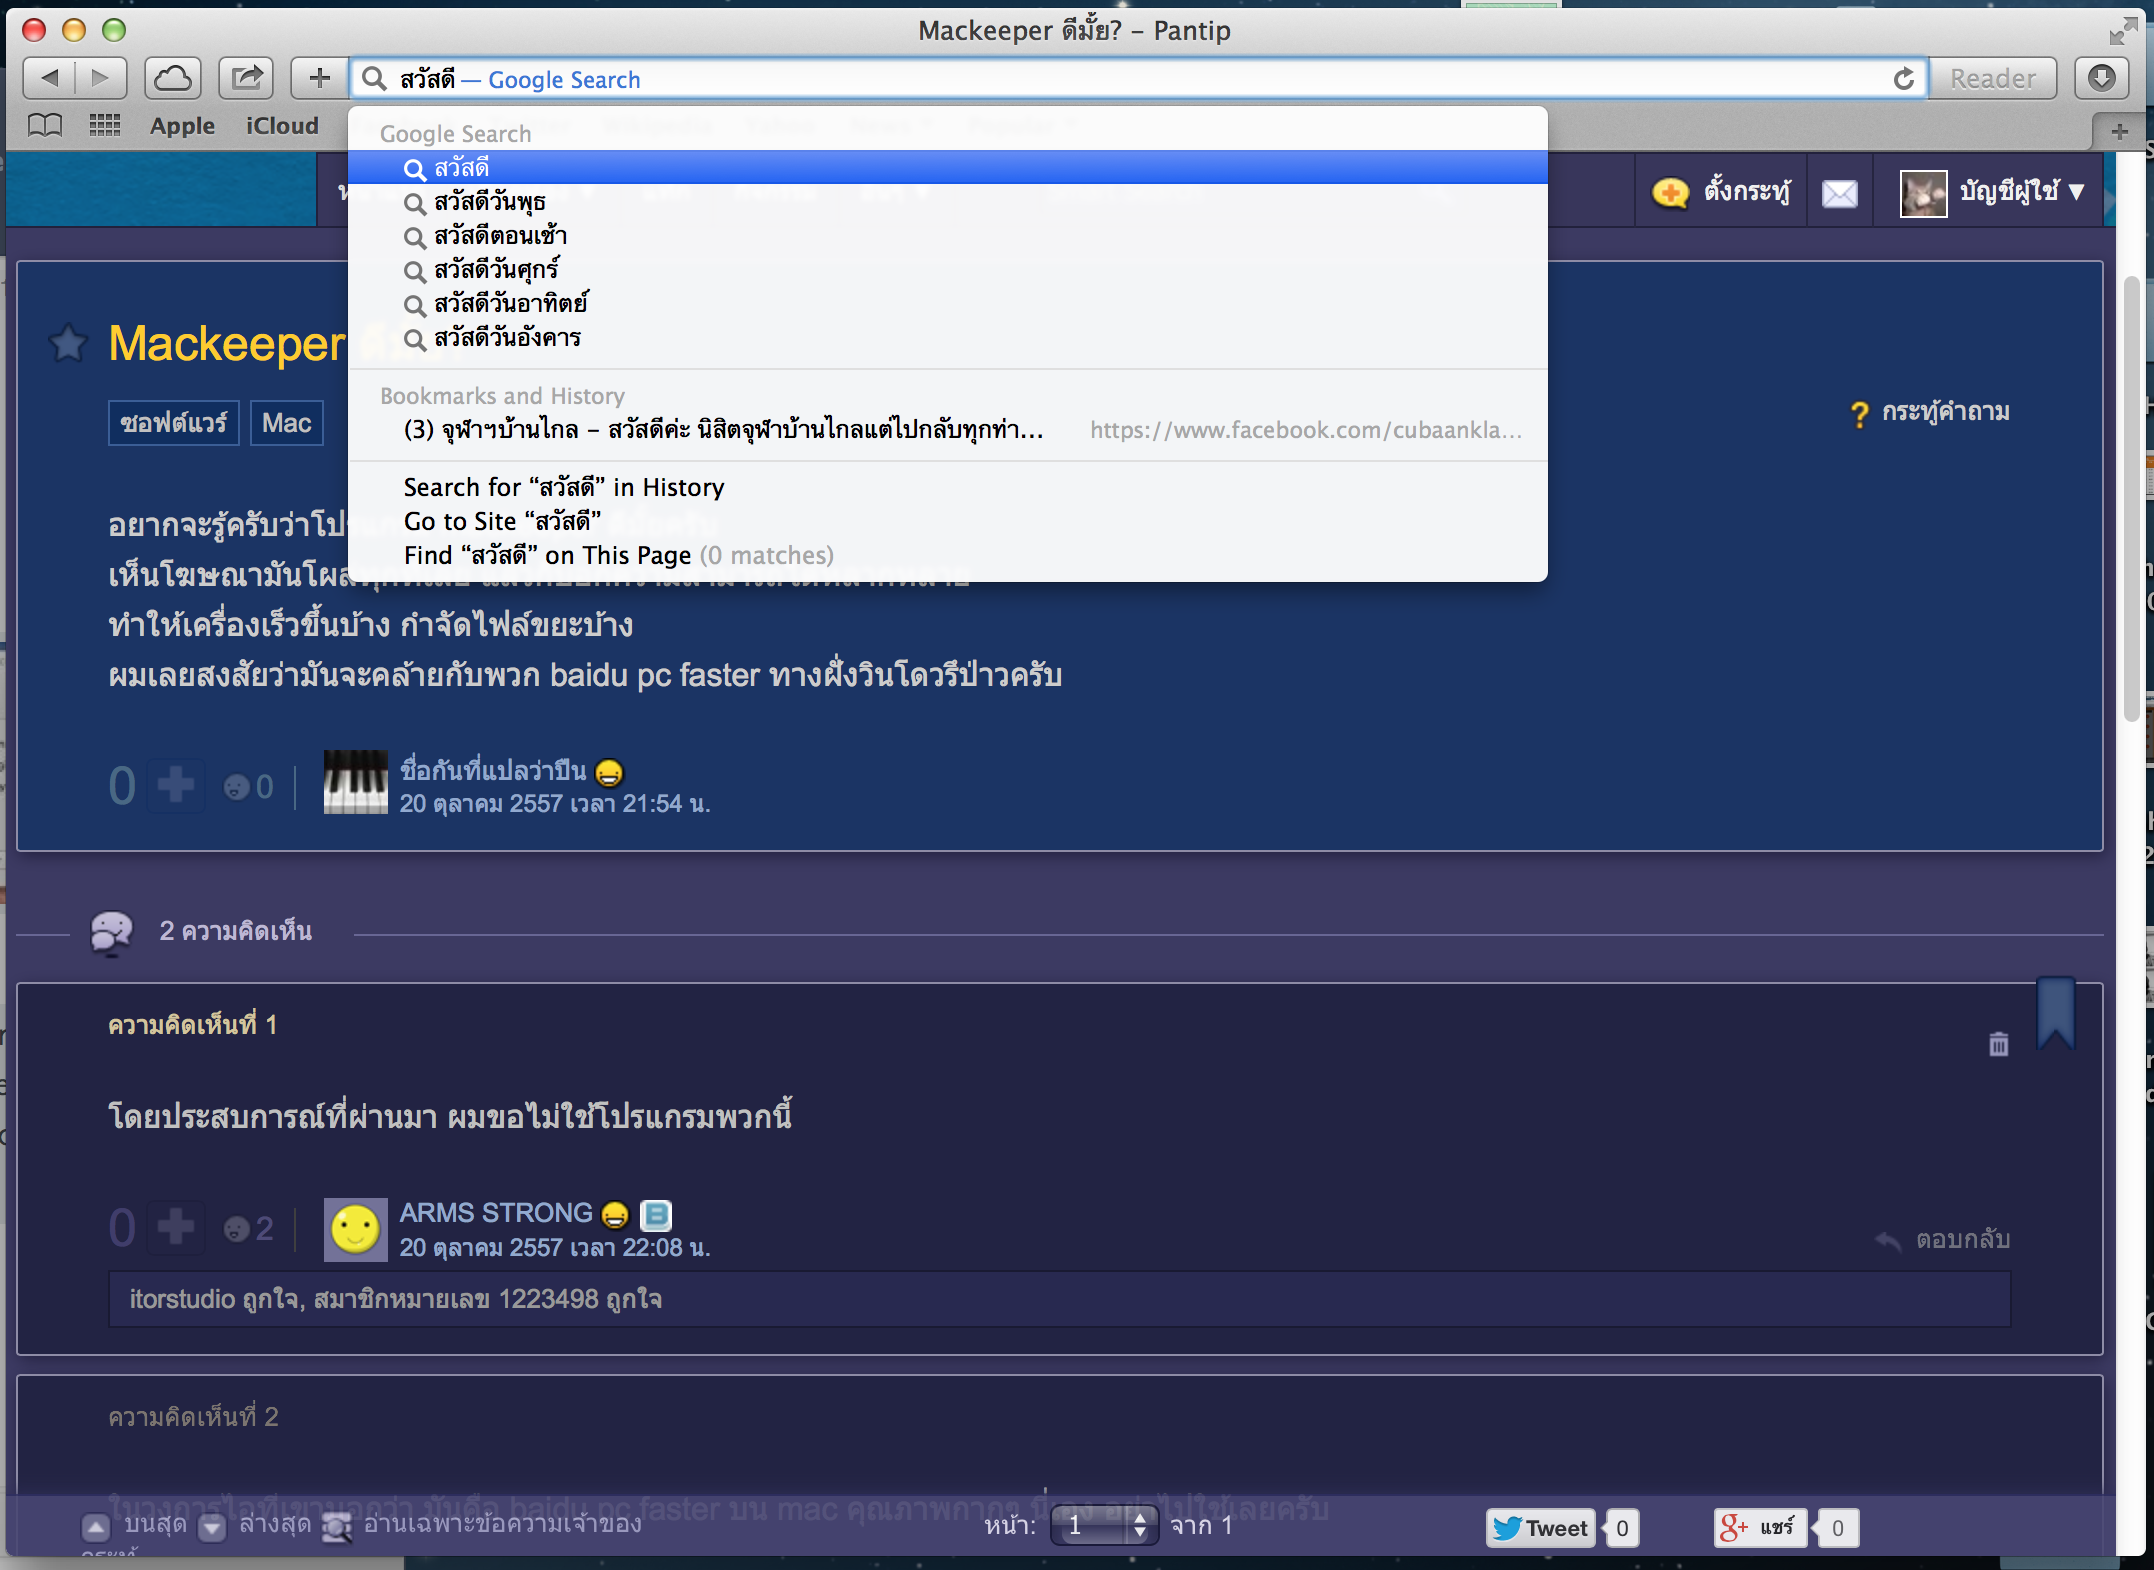The image size is (2154, 1570).
Task: Click the emotion icon on main post
Action: point(236,787)
